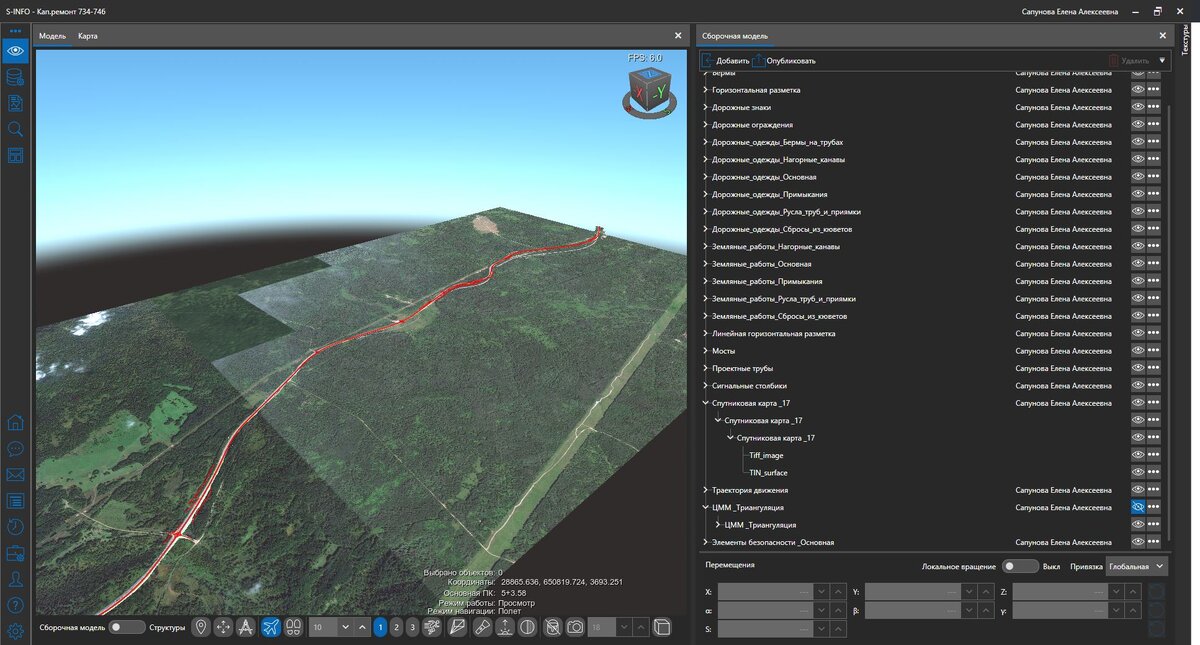Expand the Элементы безопасности _Основная node

pos(705,542)
